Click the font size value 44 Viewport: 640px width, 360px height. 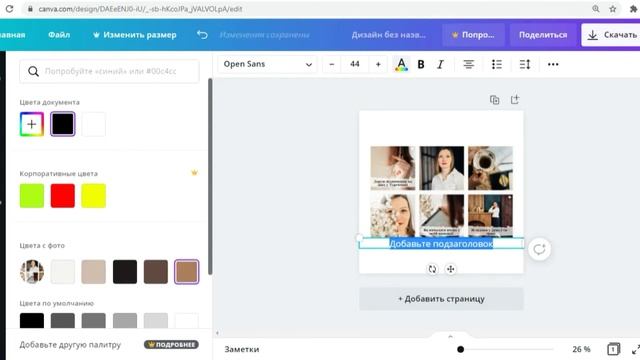click(x=355, y=64)
